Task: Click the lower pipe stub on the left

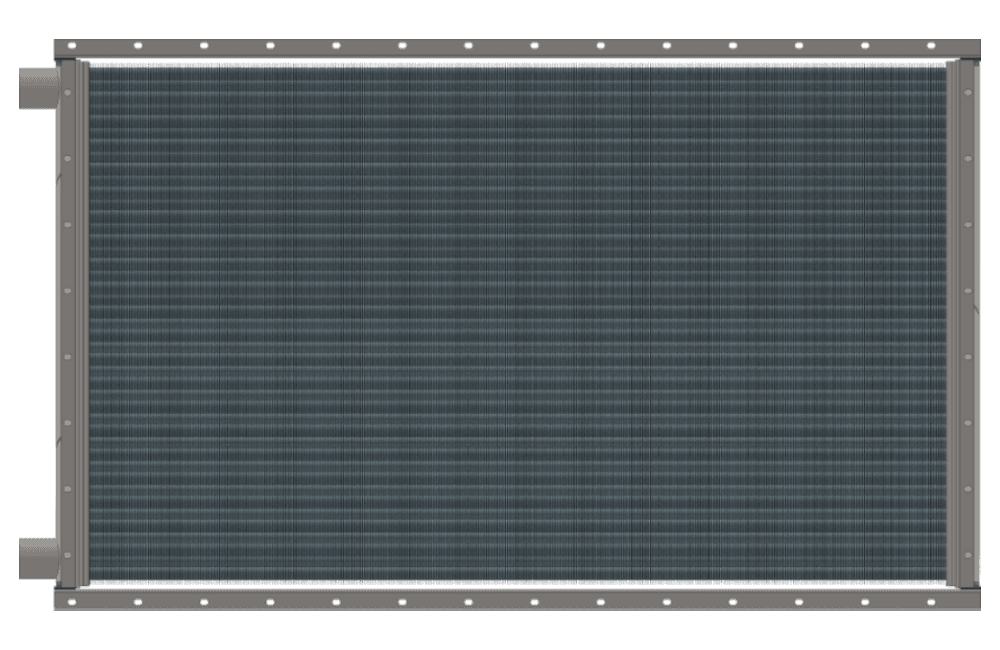Action: [38, 557]
